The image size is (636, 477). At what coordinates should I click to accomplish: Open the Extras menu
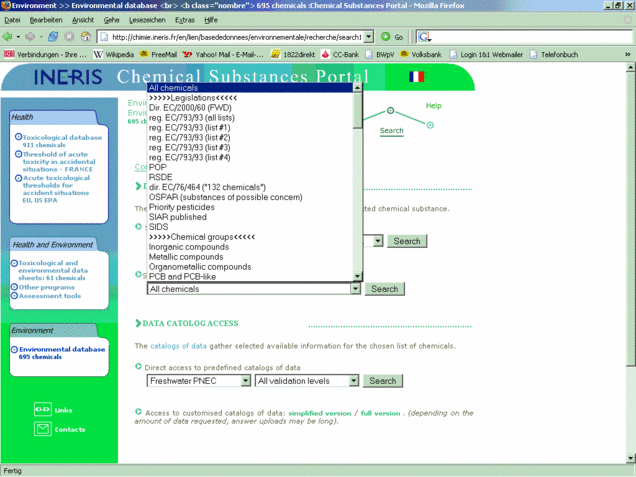185,20
